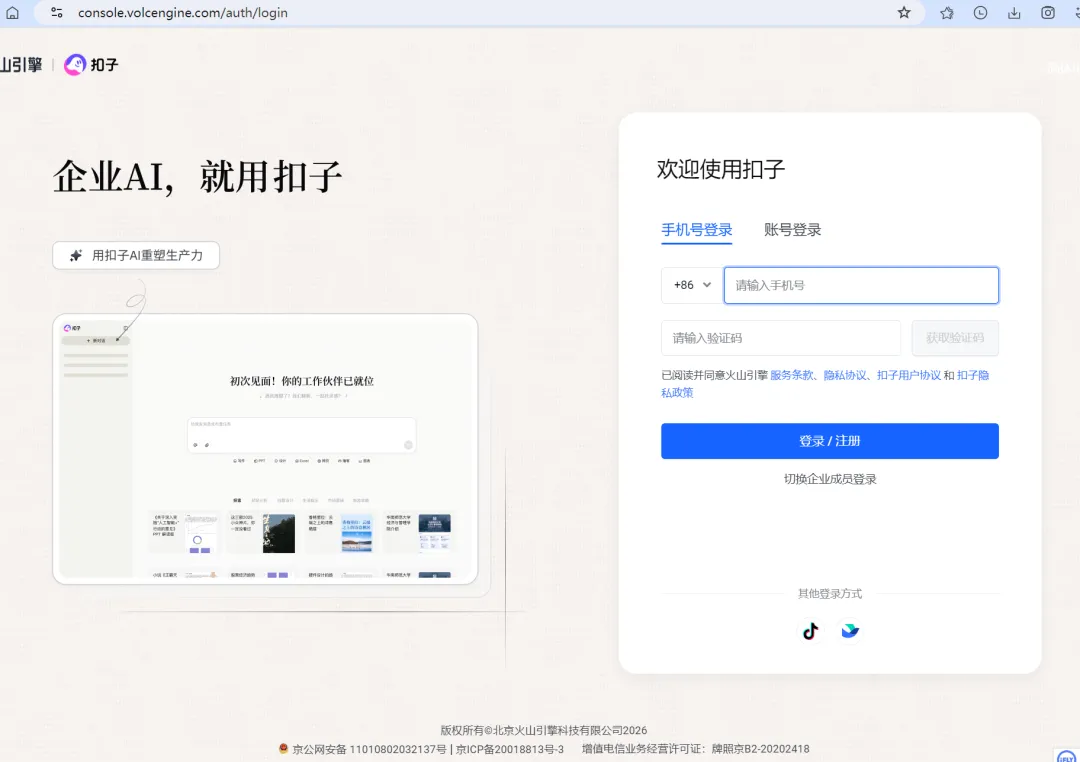Click 切换企业成员登录 link

829,479
